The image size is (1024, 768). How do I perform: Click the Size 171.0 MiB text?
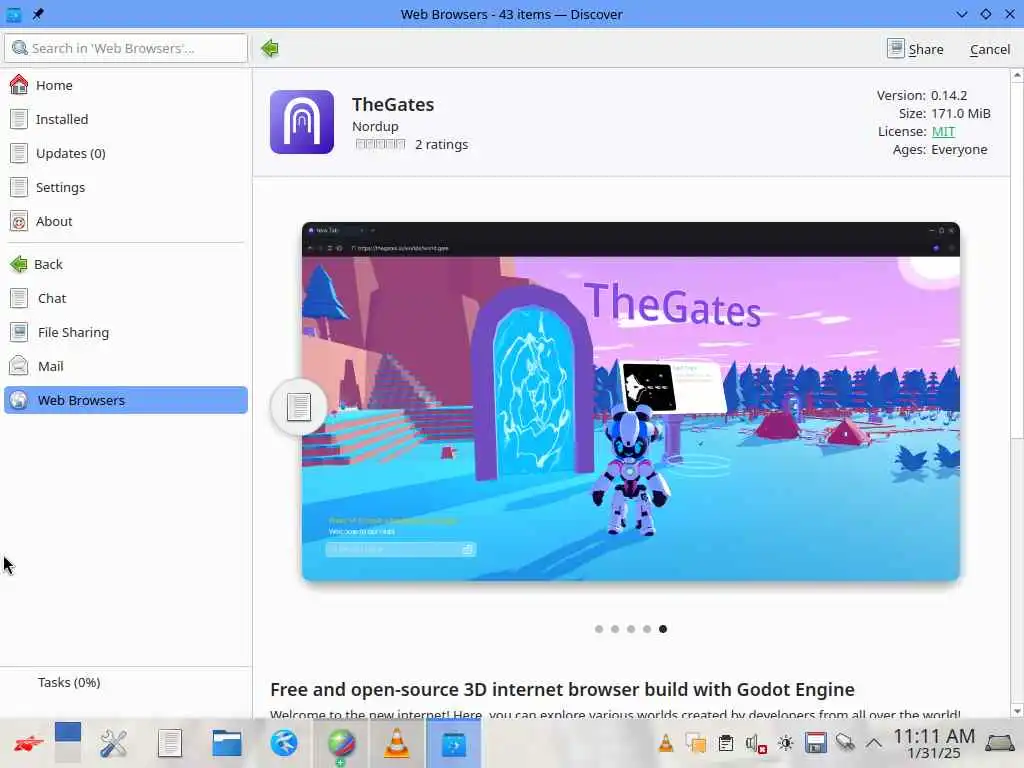tap(944, 113)
